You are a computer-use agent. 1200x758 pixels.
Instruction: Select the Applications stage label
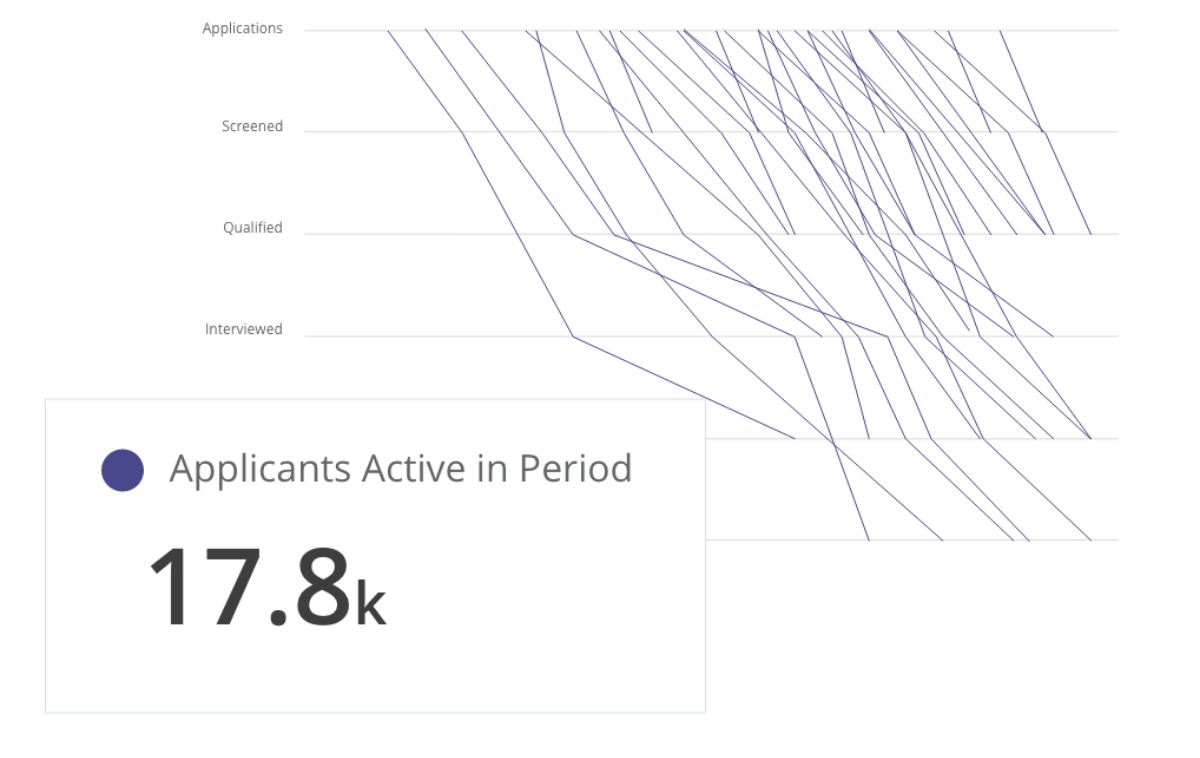242,29
